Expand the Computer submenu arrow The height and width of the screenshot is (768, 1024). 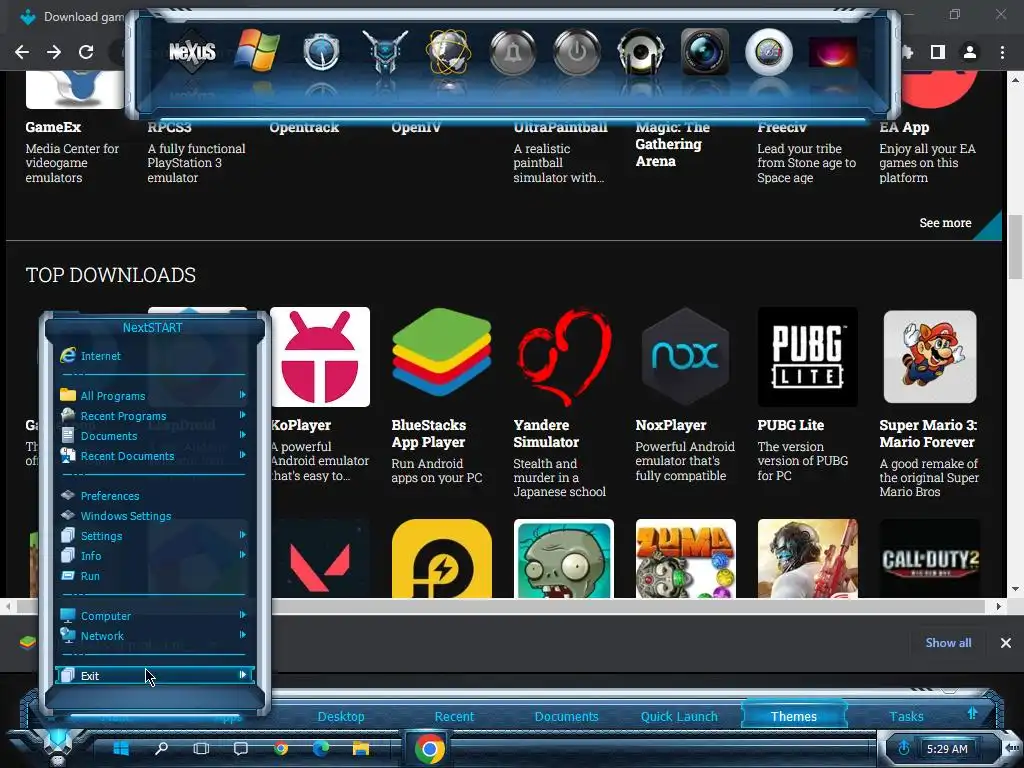(x=242, y=615)
